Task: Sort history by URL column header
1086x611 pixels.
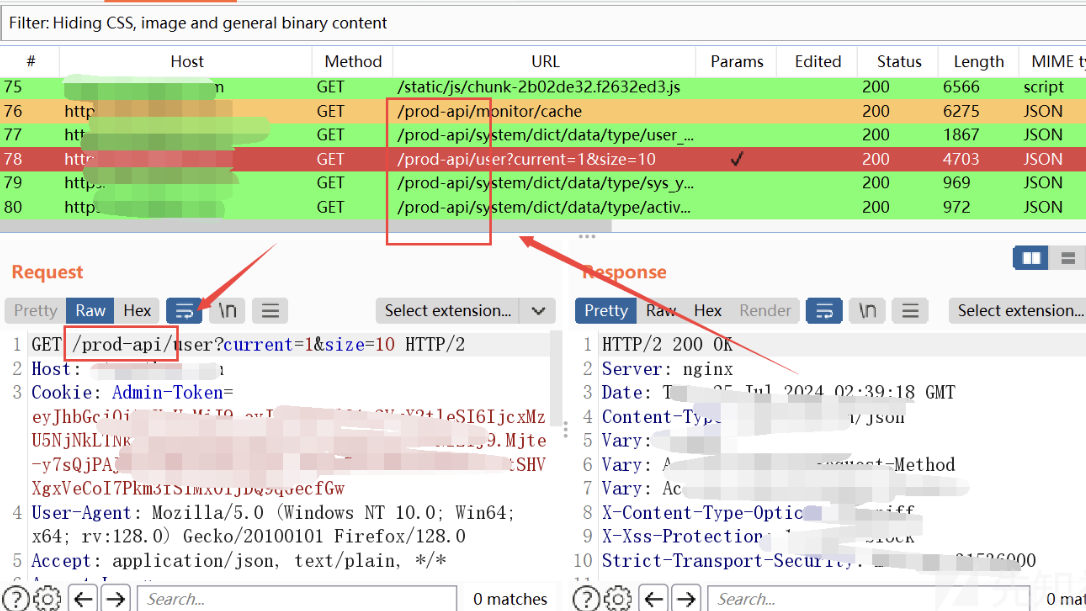Action: click(x=545, y=62)
